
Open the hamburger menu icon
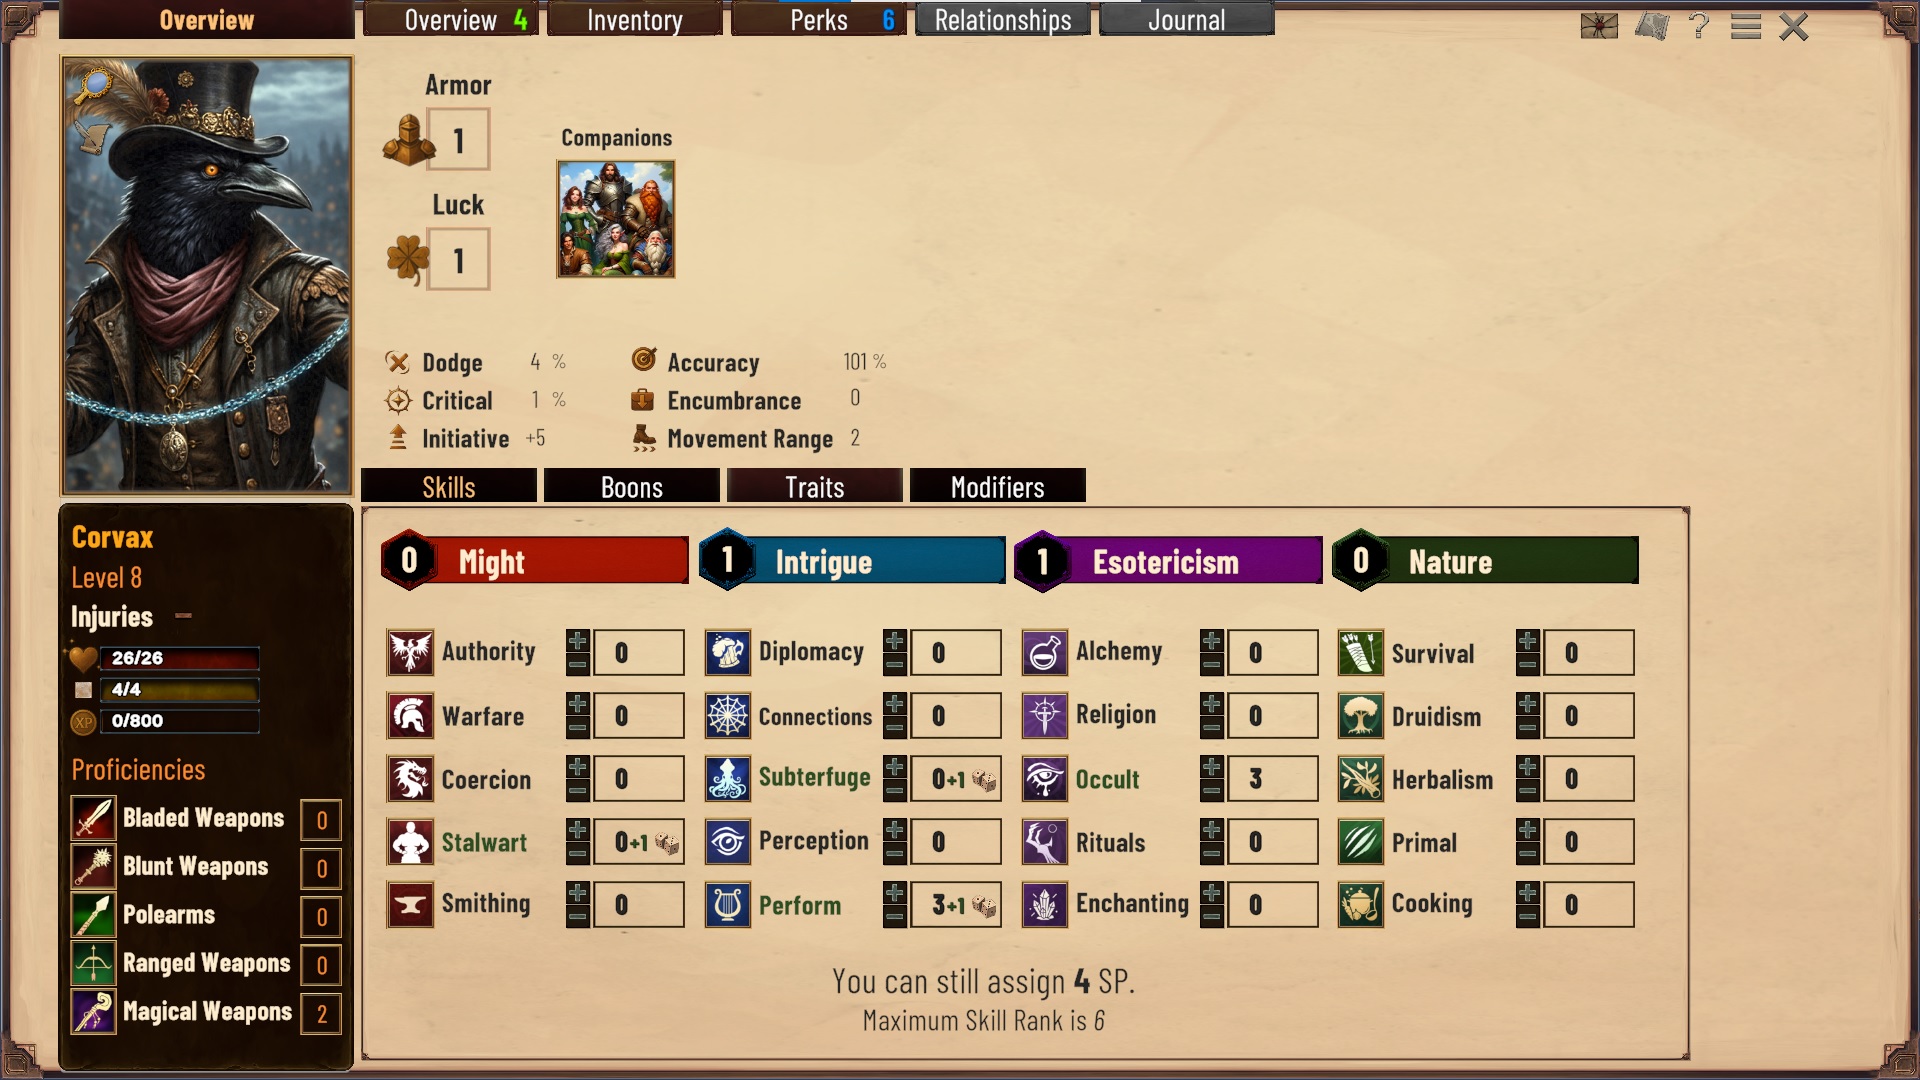1746,27
